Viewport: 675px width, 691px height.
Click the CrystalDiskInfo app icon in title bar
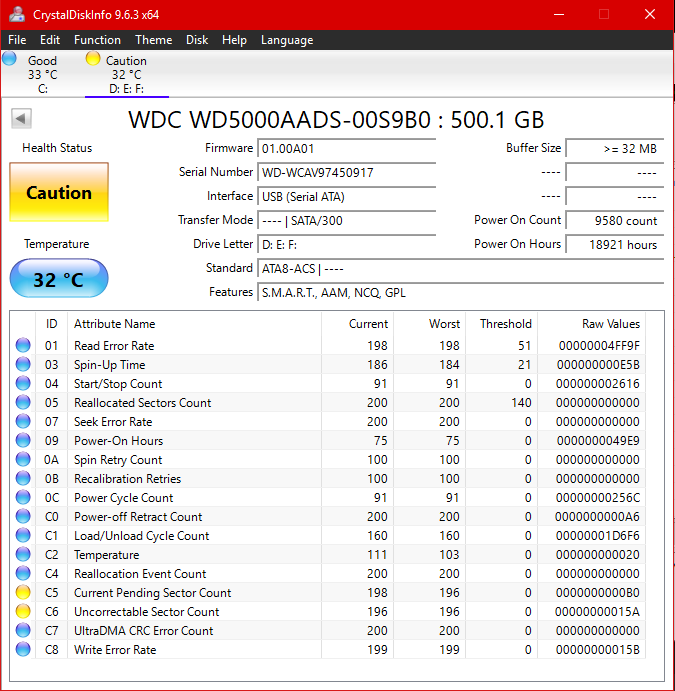pyautogui.click(x=16, y=14)
